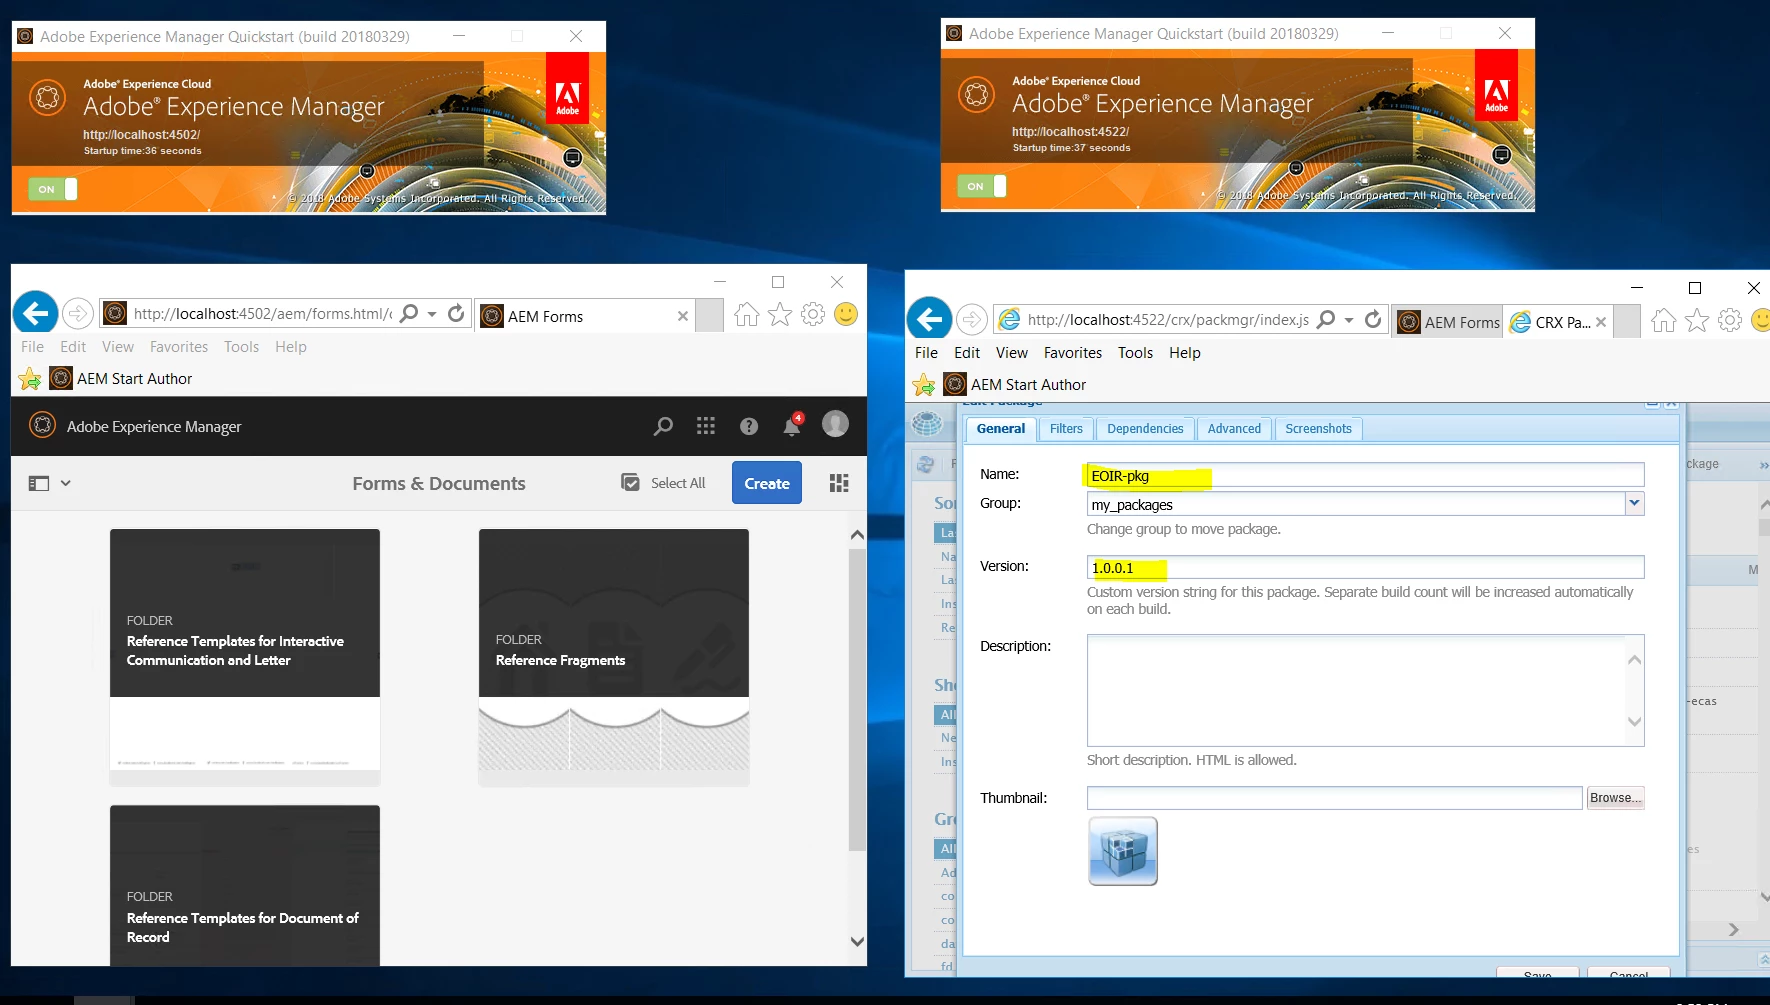Select the Advanced tab

coord(1234,429)
